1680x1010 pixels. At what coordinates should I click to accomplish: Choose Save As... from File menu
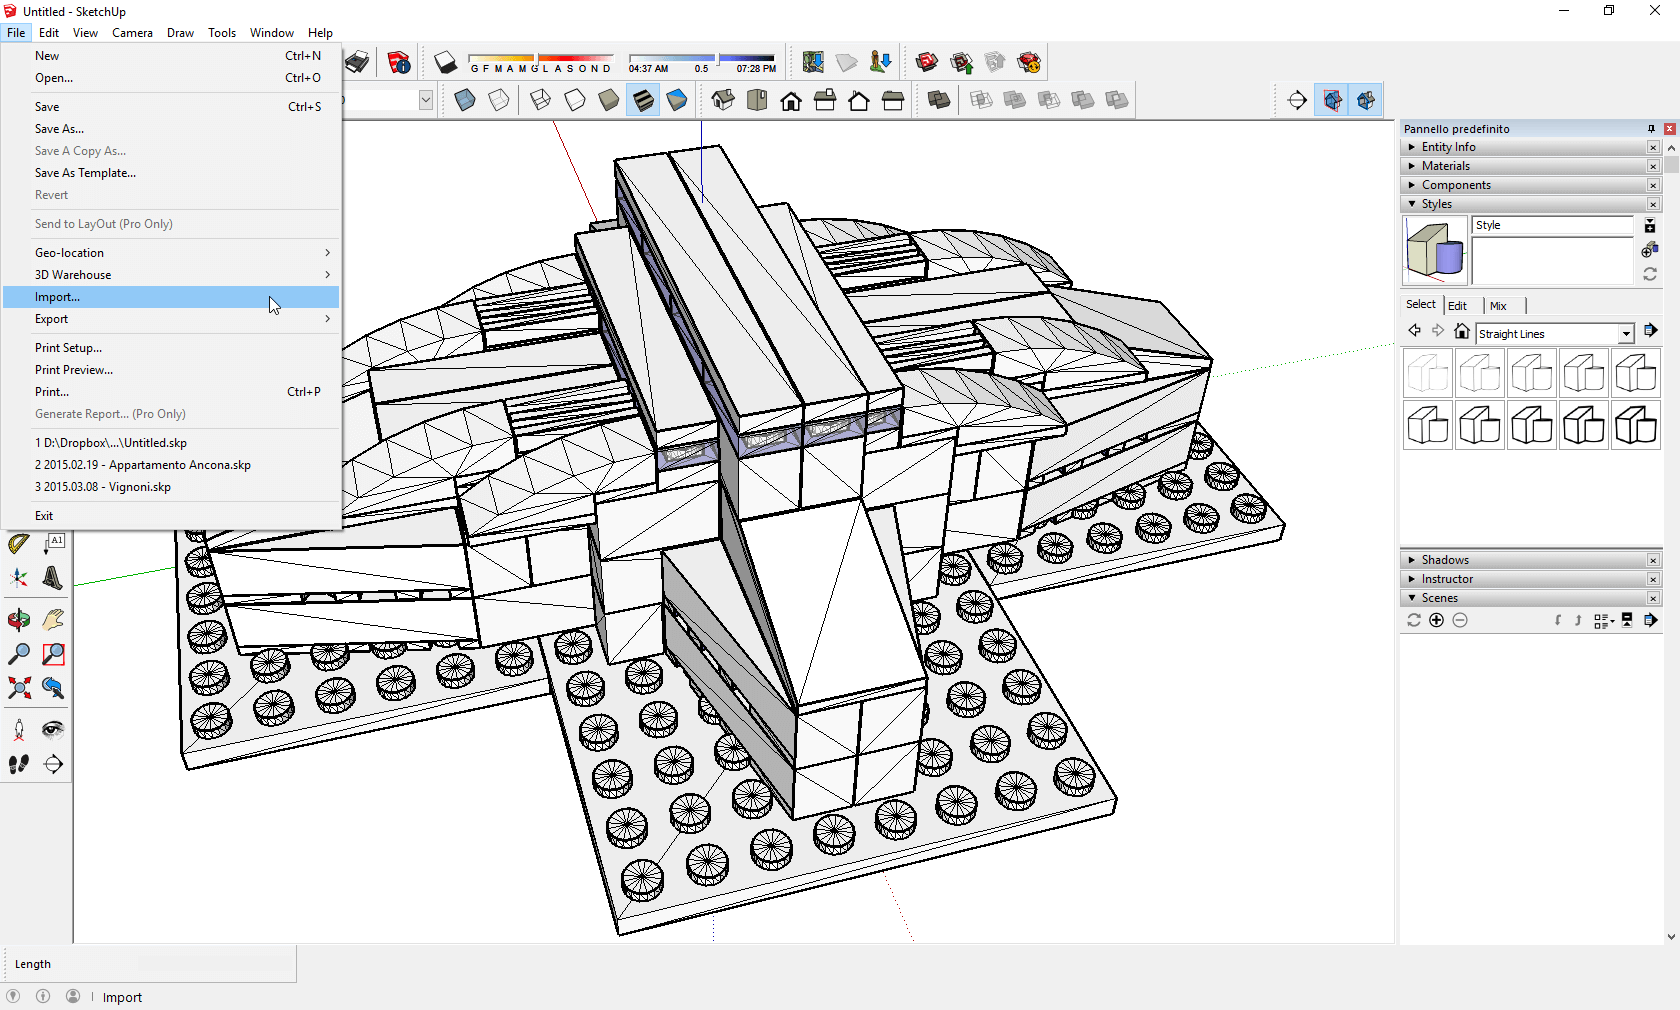coord(171,129)
